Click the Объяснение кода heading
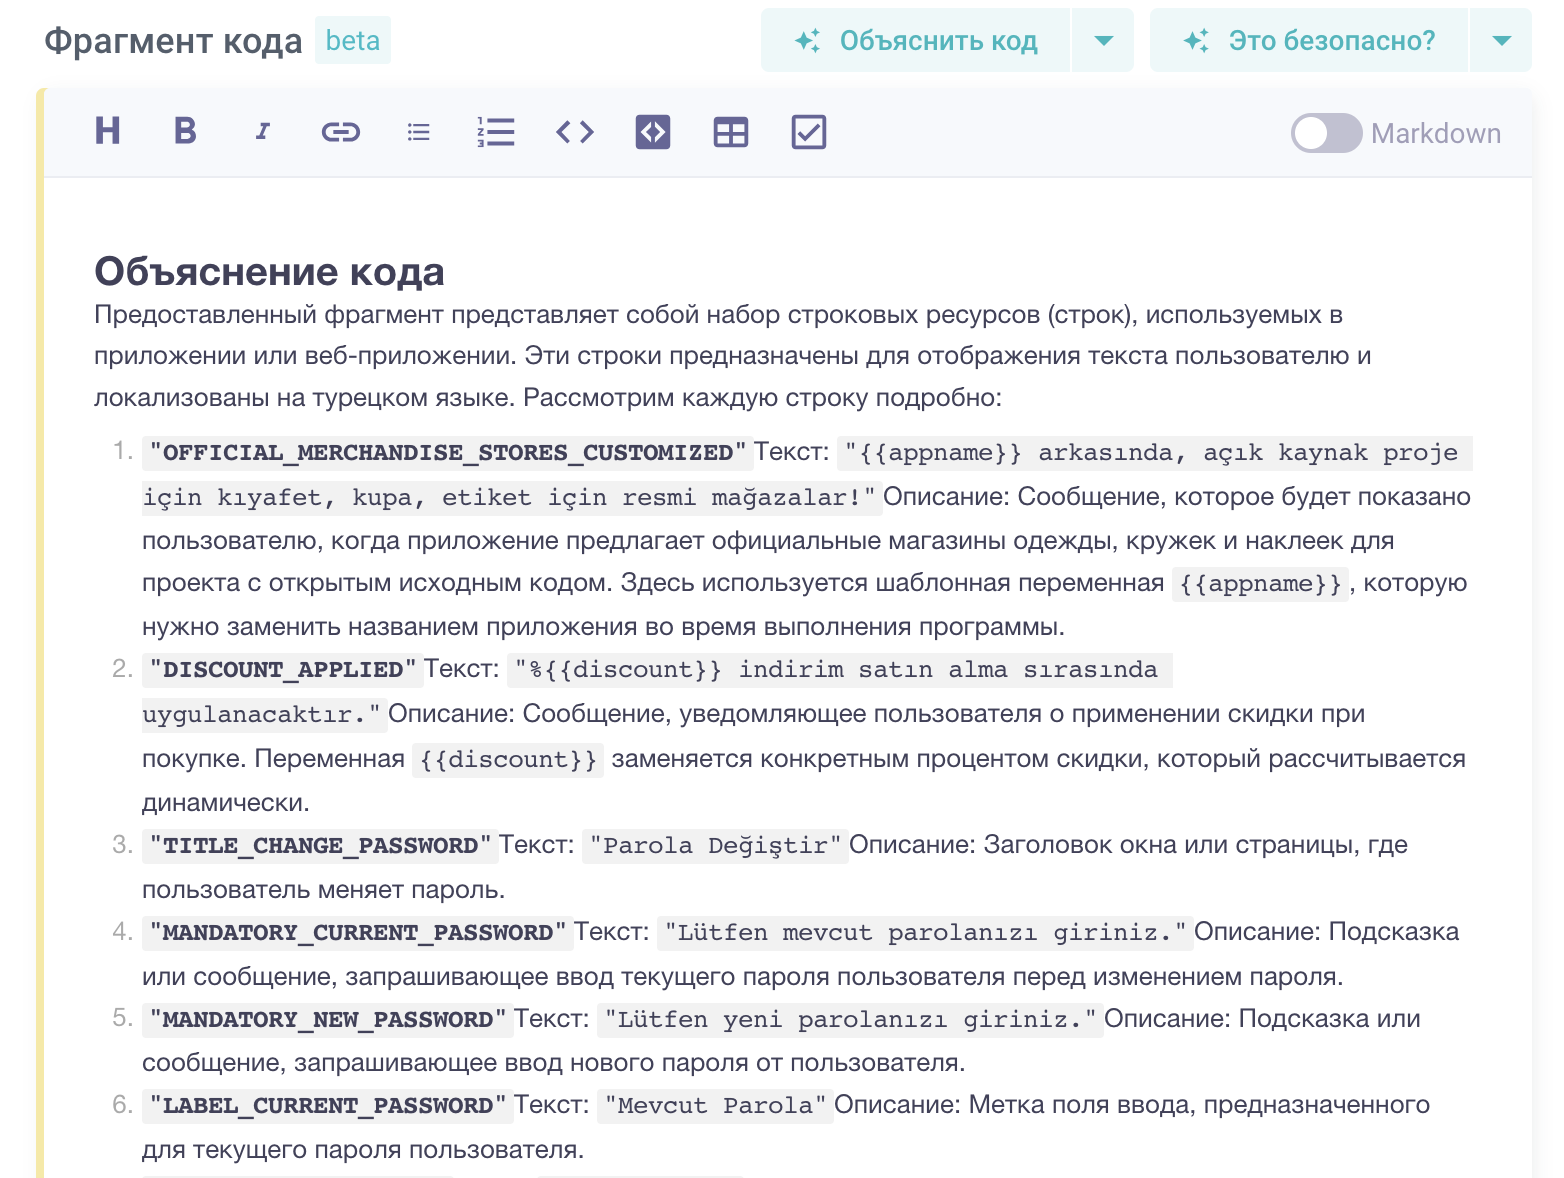The width and height of the screenshot is (1564, 1178). coord(269,271)
